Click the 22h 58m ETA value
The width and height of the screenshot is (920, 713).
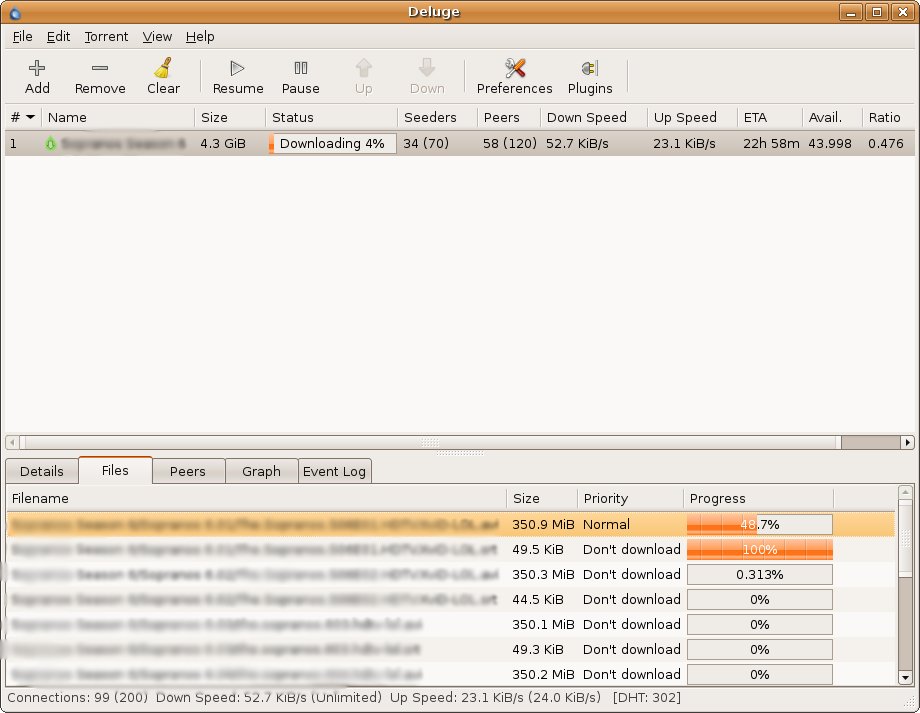coord(771,144)
